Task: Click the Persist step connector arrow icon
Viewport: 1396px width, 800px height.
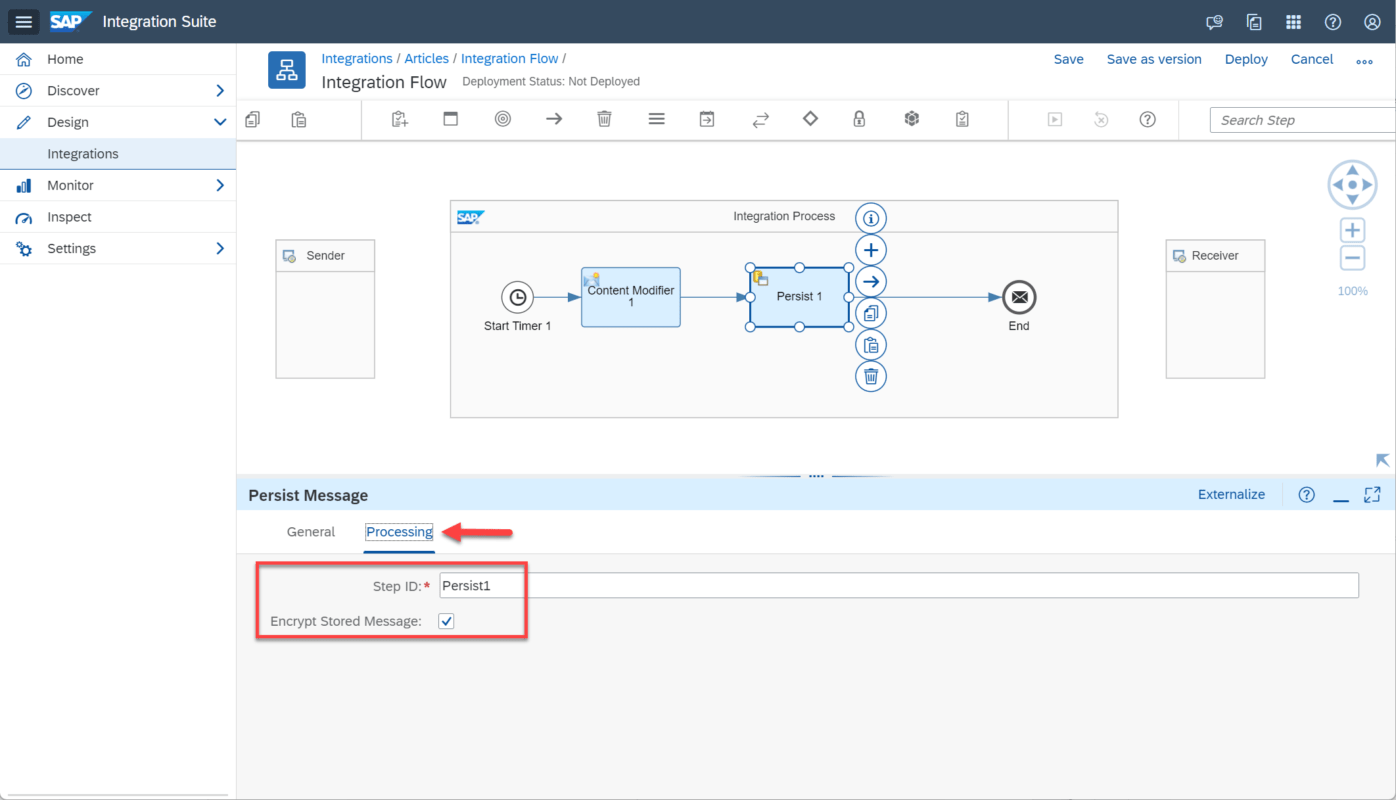Action: (x=871, y=282)
